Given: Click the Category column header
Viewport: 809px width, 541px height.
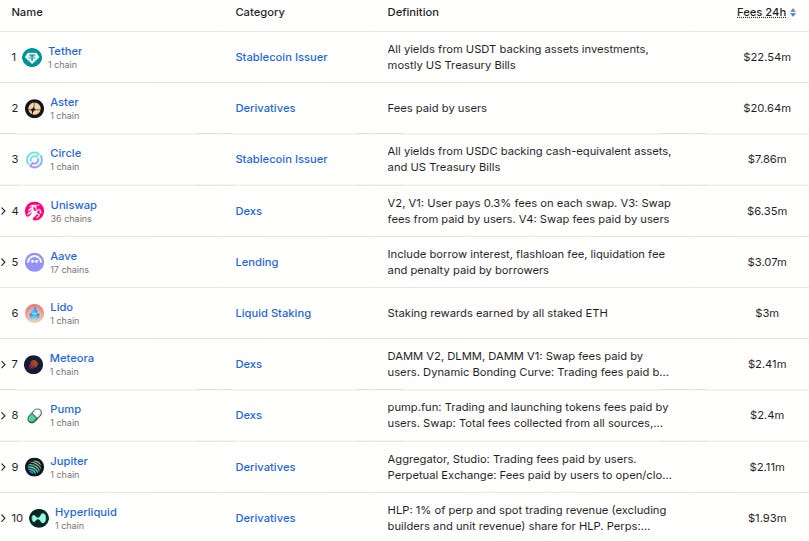Looking at the screenshot, I should click(x=260, y=12).
